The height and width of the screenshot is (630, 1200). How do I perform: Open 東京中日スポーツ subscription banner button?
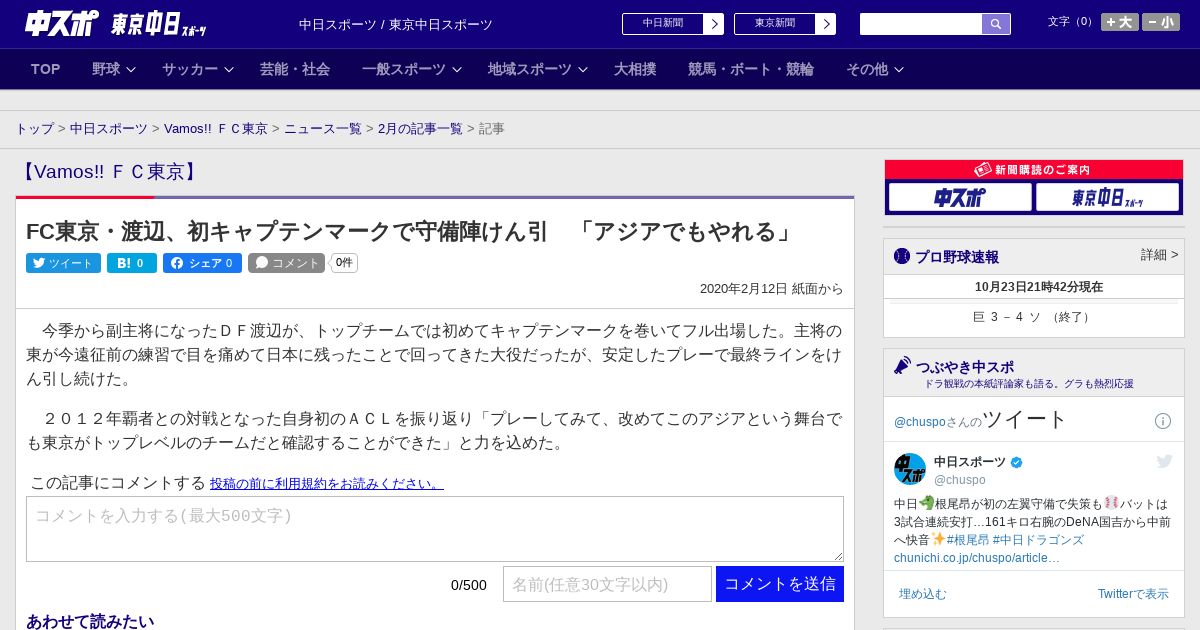click(1107, 198)
